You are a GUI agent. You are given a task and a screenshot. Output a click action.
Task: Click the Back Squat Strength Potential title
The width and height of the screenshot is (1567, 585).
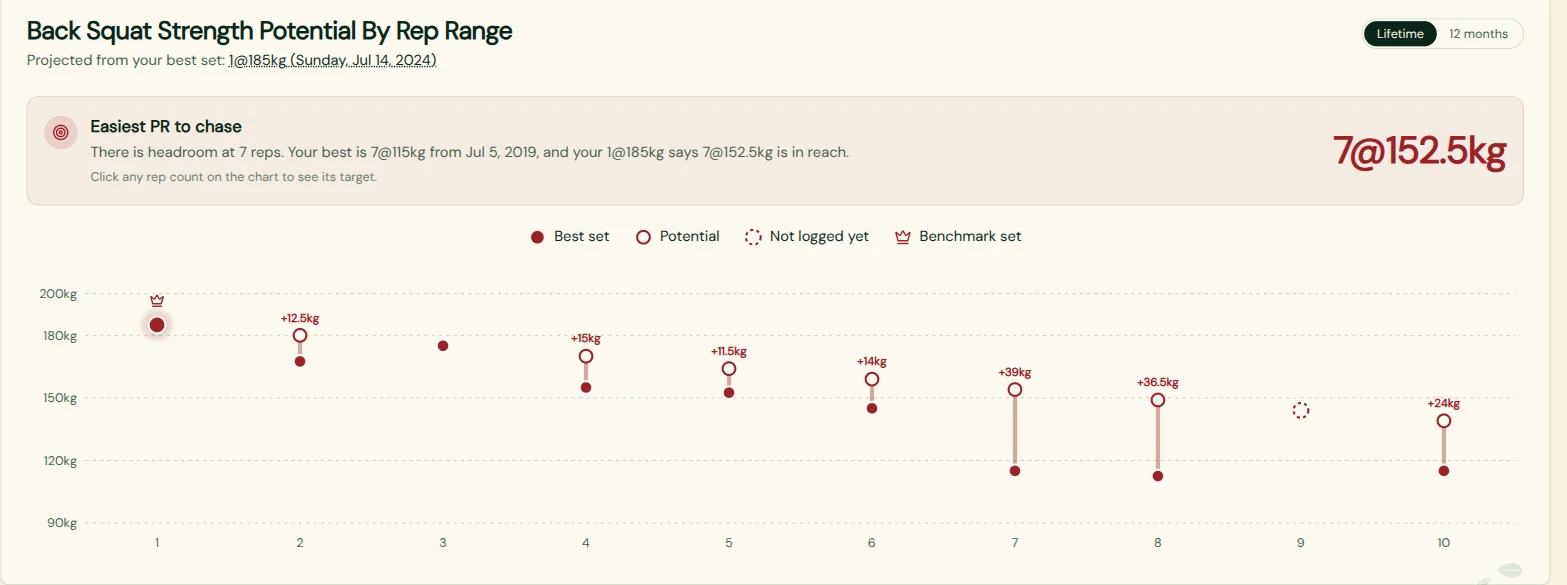tap(269, 31)
